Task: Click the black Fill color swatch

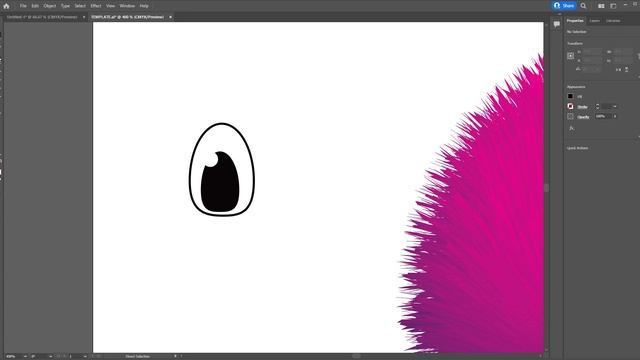Action: (x=570, y=96)
